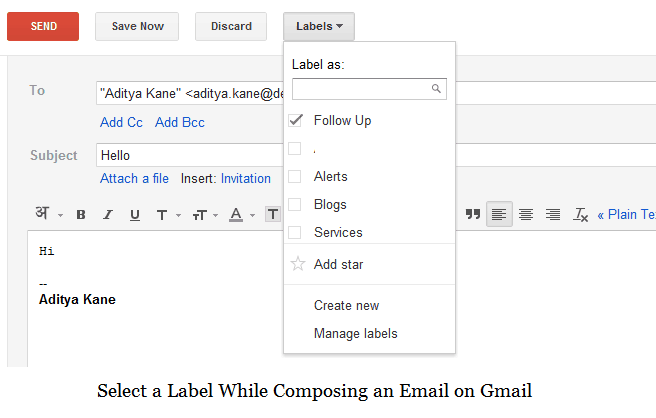Center align the message text
Image resolution: width=656 pixels, height=418 pixels.
tap(526, 214)
